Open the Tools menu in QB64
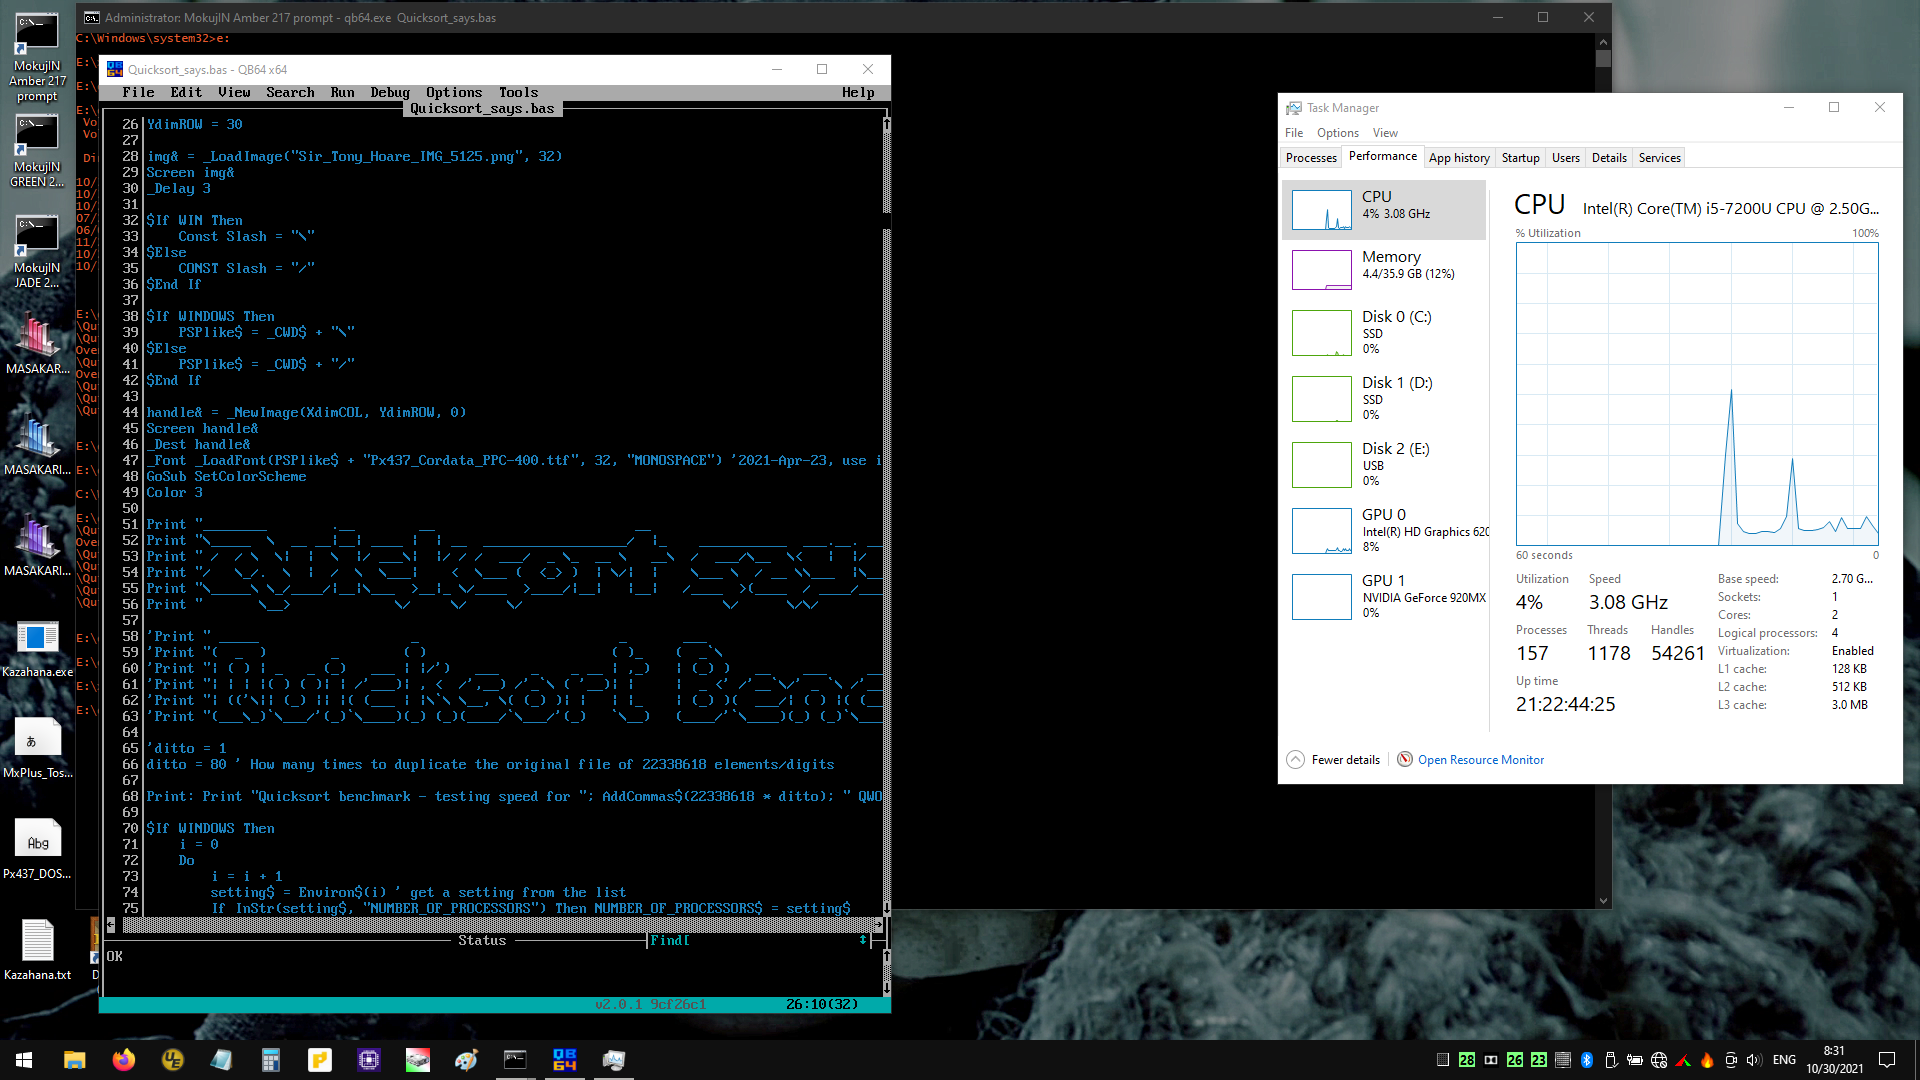Viewport: 1920px width, 1080px height. [x=518, y=92]
